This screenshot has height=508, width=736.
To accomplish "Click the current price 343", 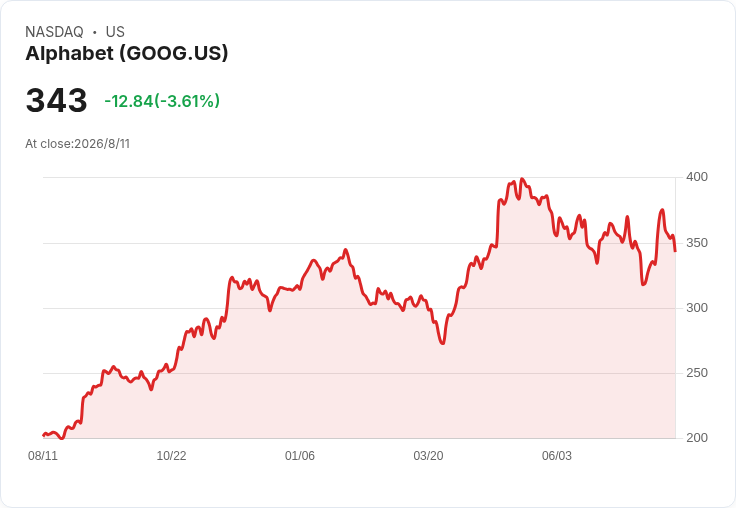I will (x=56, y=100).
